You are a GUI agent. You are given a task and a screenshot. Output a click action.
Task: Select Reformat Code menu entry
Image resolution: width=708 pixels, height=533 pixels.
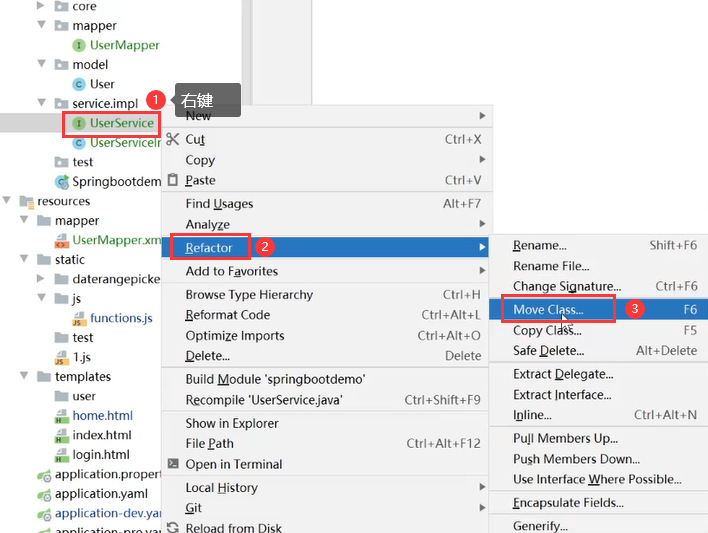click(x=325, y=315)
